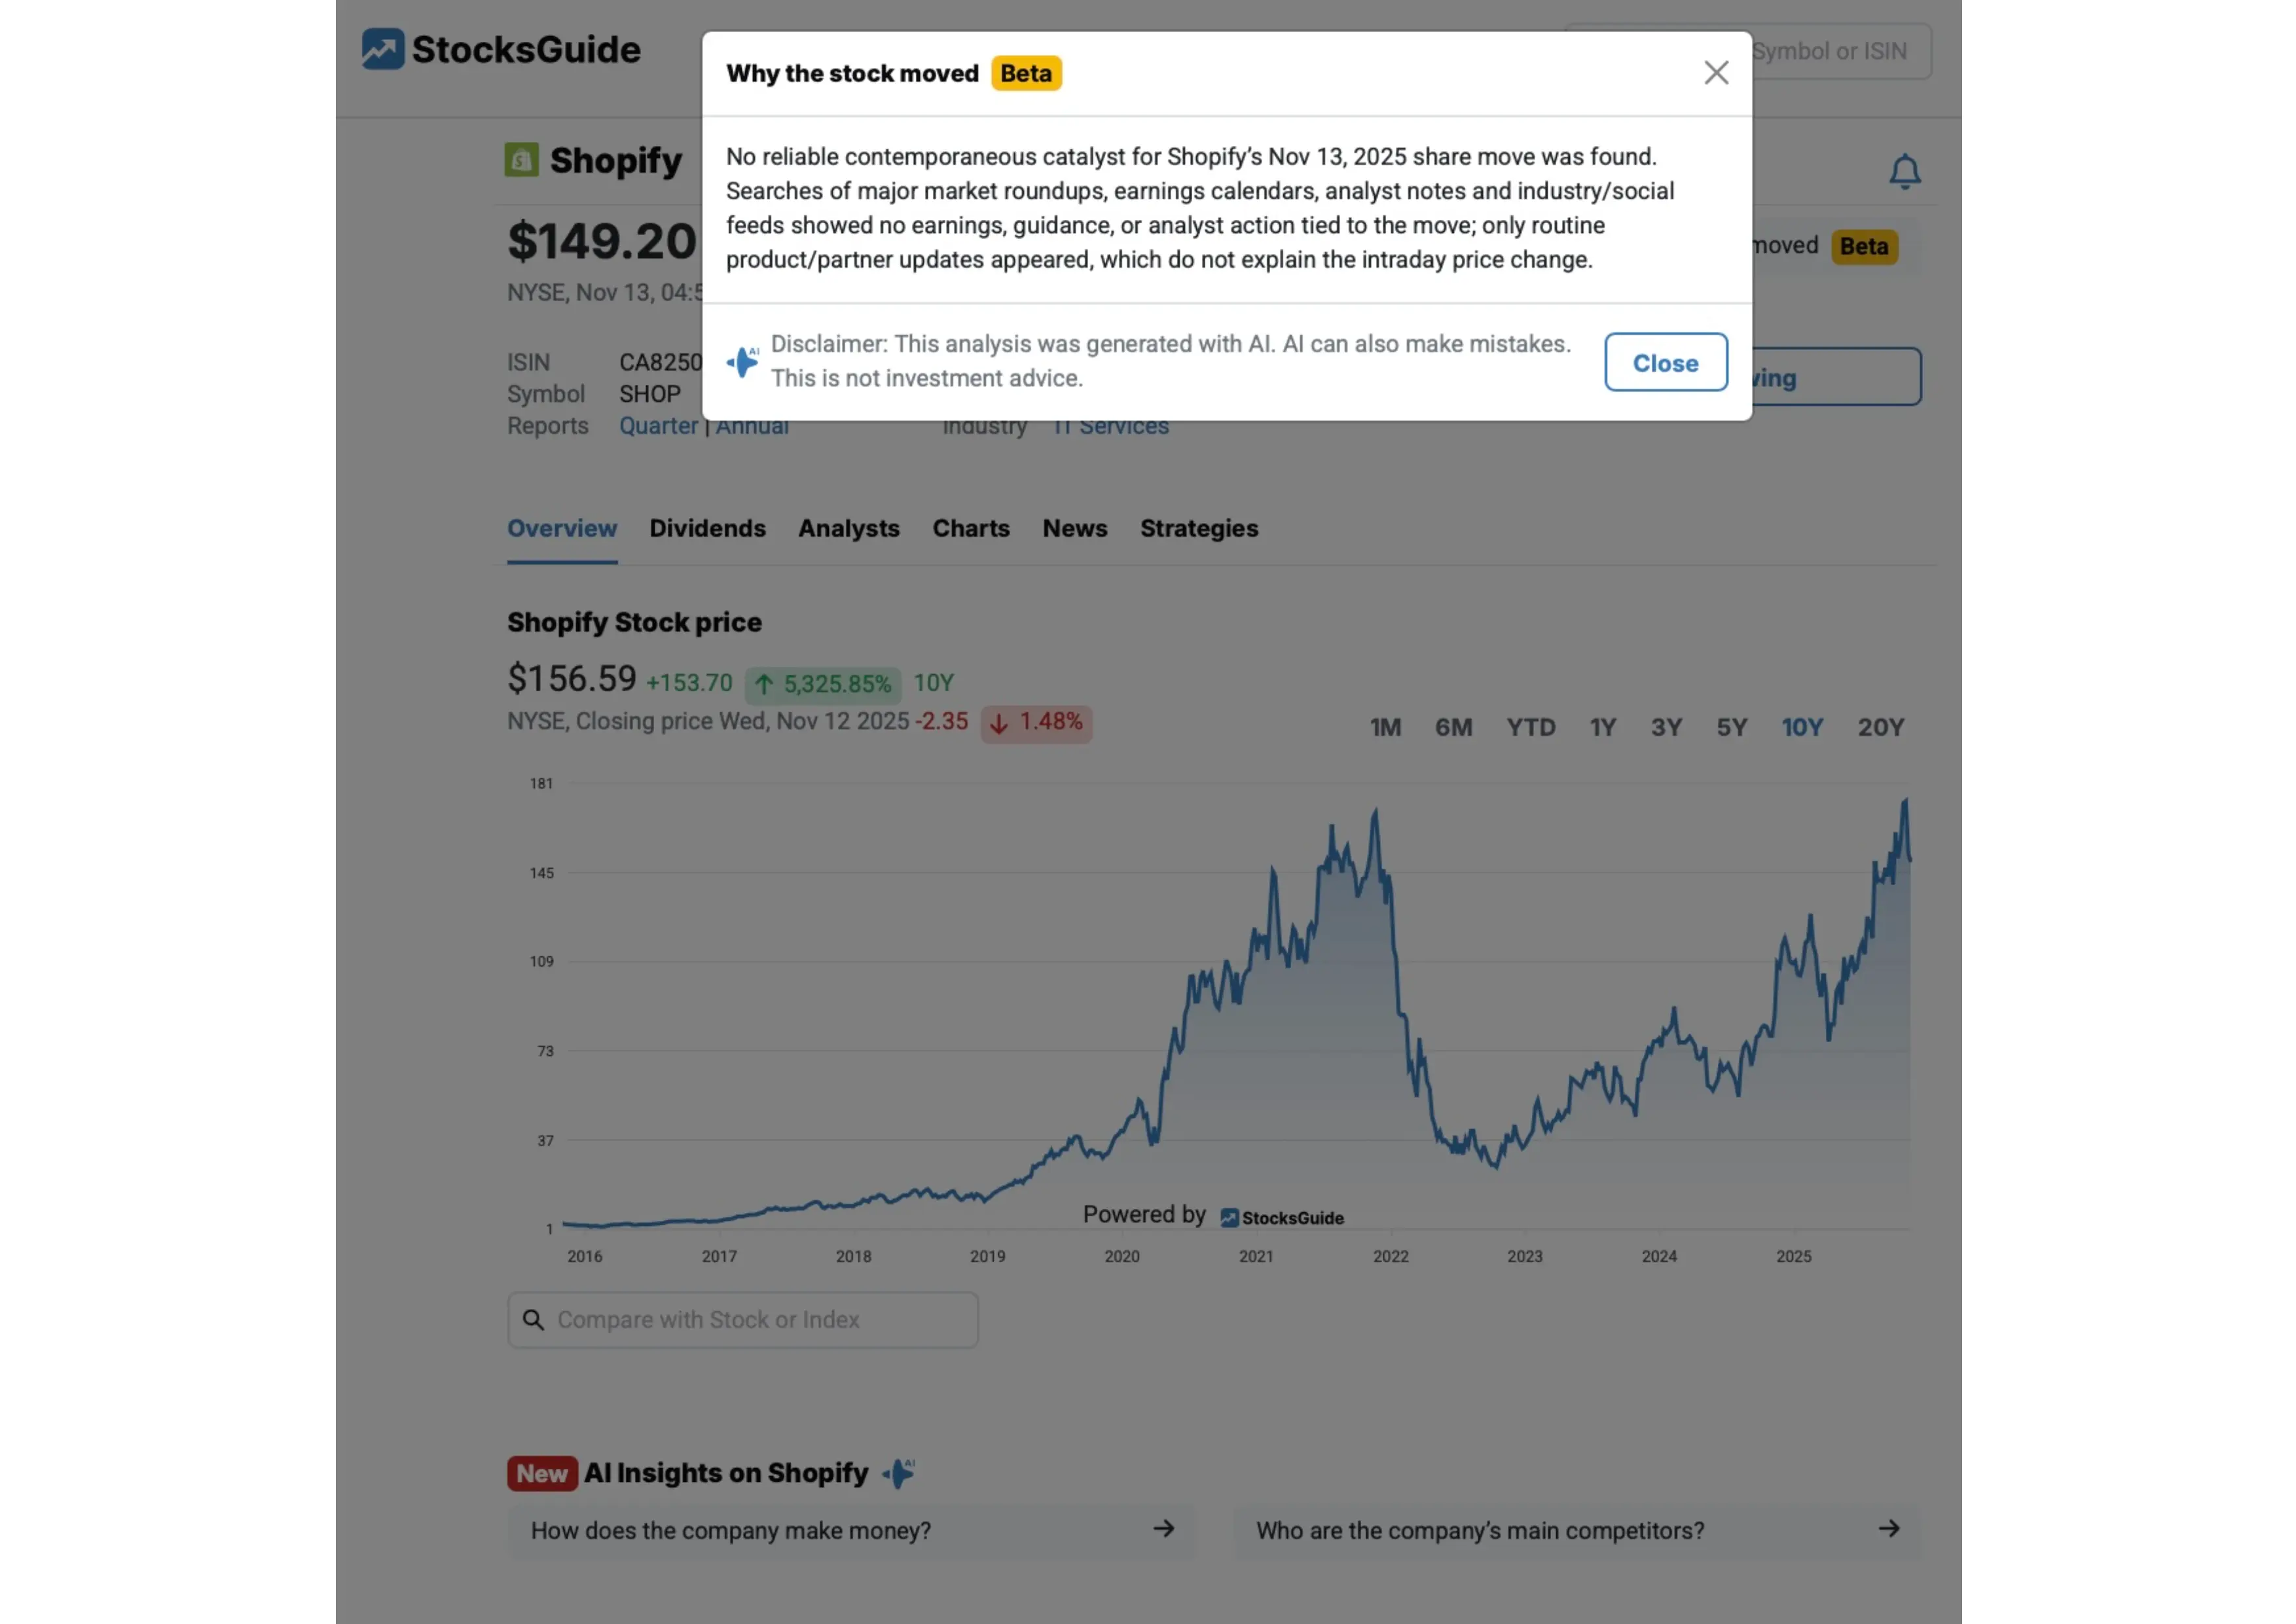Open the IT Services industry link
2296x1624 pixels.
point(1110,425)
